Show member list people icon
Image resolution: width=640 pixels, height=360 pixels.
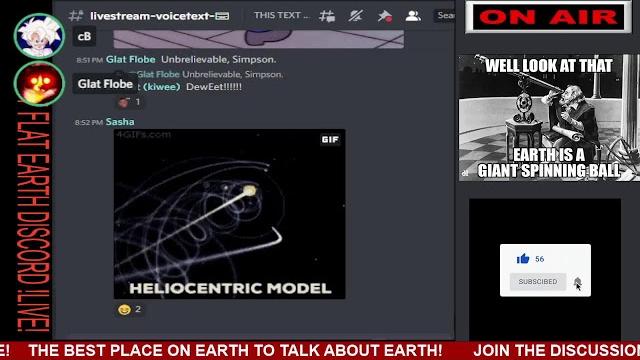(x=413, y=16)
